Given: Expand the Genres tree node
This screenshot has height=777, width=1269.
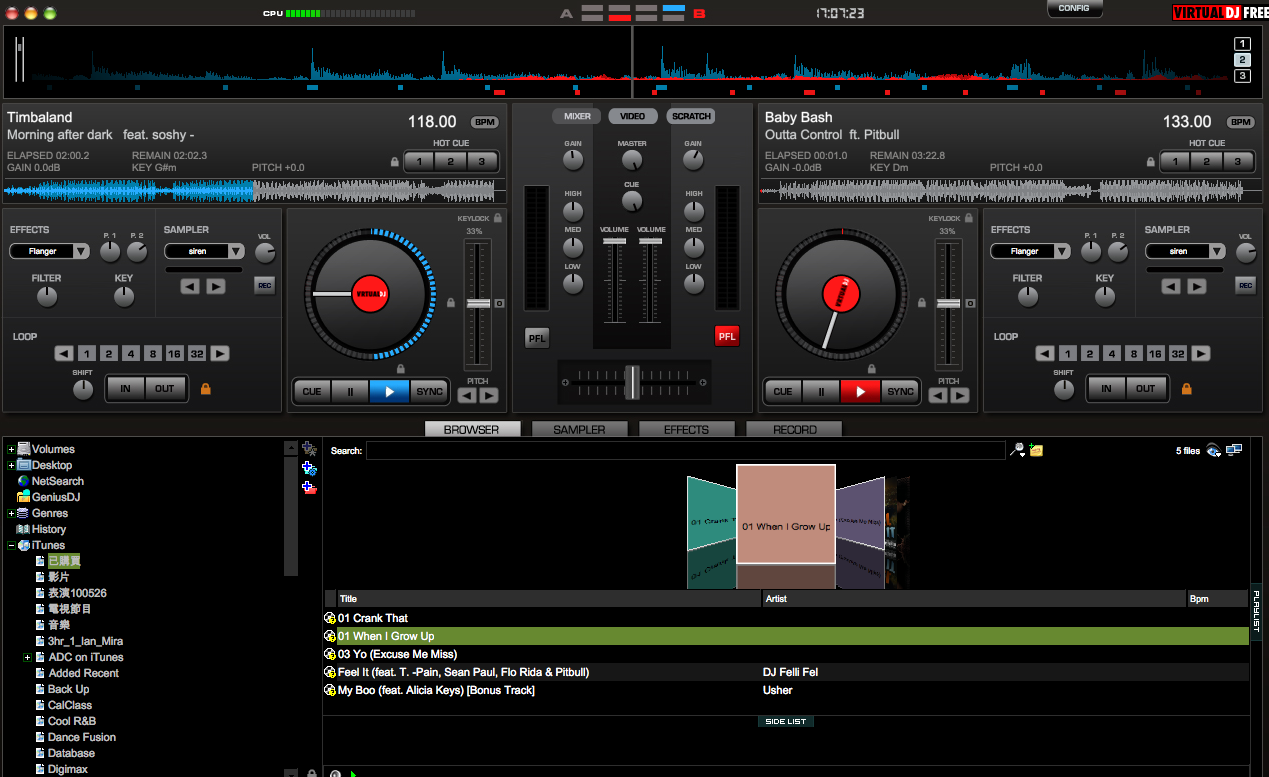Looking at the screenshot, I should pyautogui.click(x=11, y=513).
